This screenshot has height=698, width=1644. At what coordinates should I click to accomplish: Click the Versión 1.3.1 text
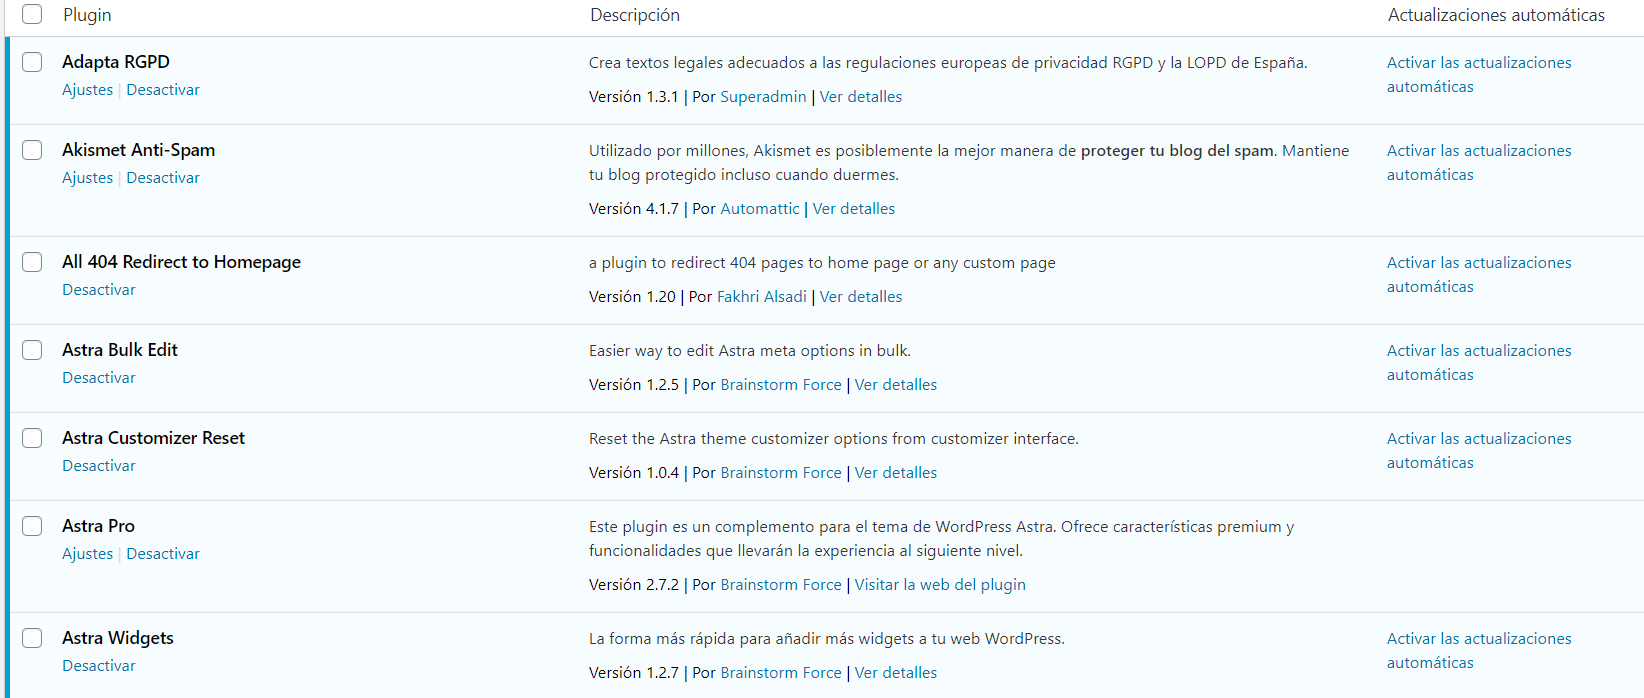[634, 97]
